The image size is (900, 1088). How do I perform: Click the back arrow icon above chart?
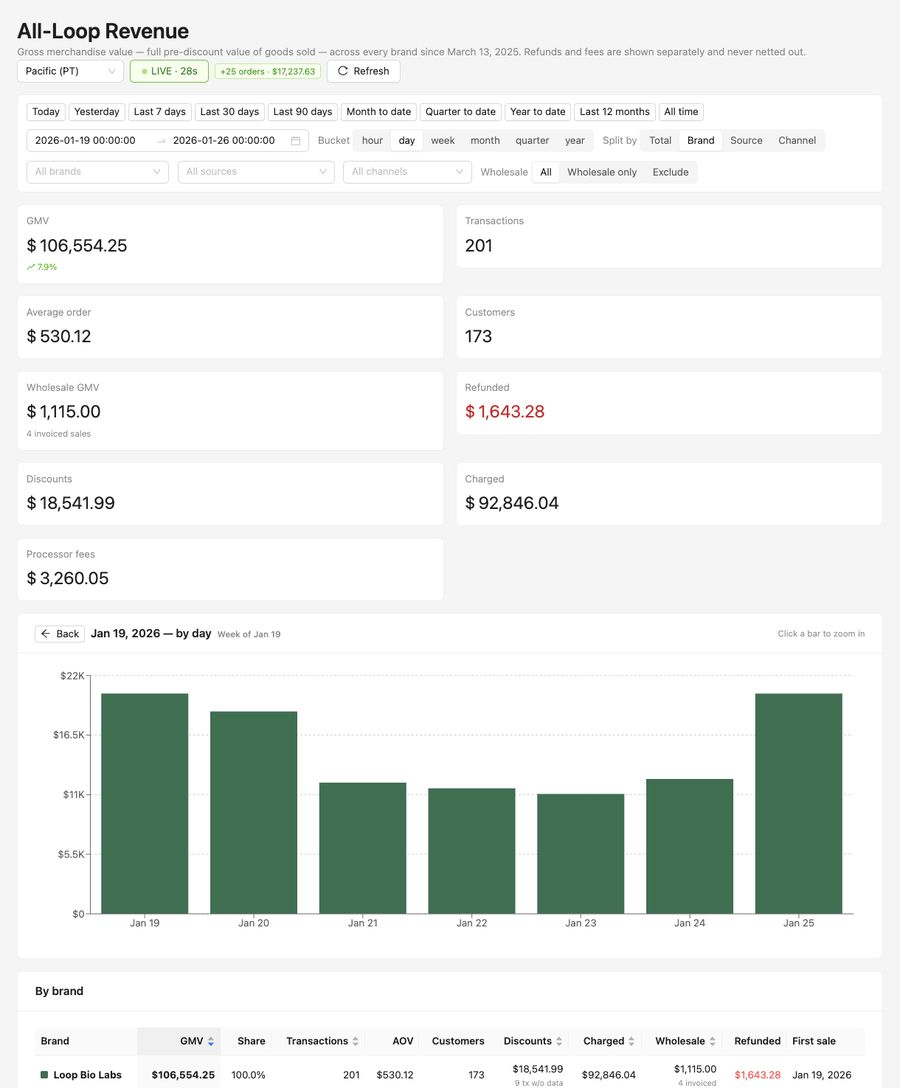(x=46, y=634)
